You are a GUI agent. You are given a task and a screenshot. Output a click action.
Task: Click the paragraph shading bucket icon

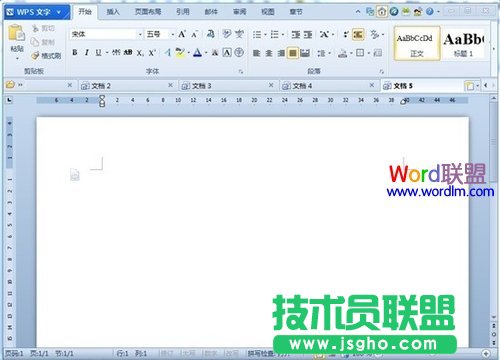(x=342, y=53)
